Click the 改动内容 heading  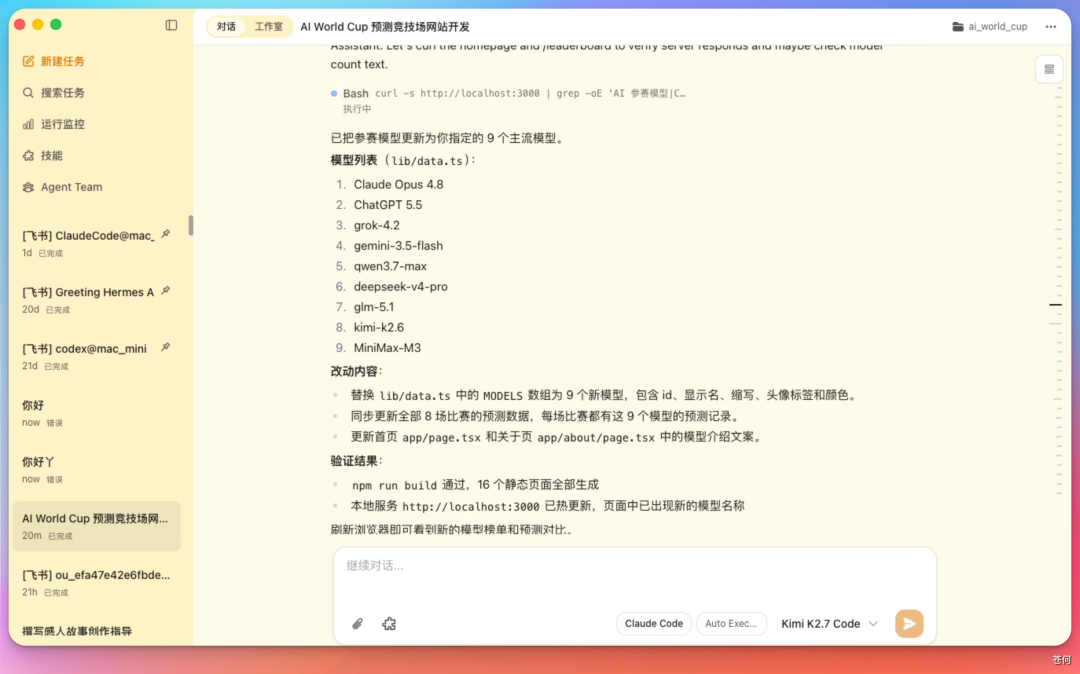(356, 371)
